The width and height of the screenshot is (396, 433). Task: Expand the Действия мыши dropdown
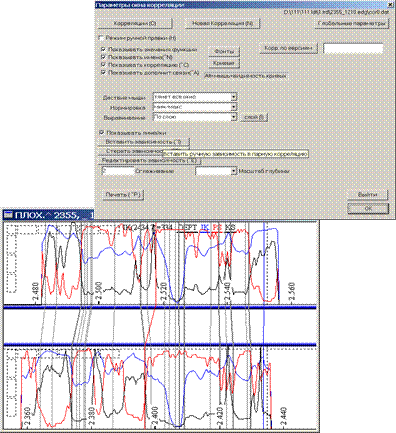click(x=234, y=97)
